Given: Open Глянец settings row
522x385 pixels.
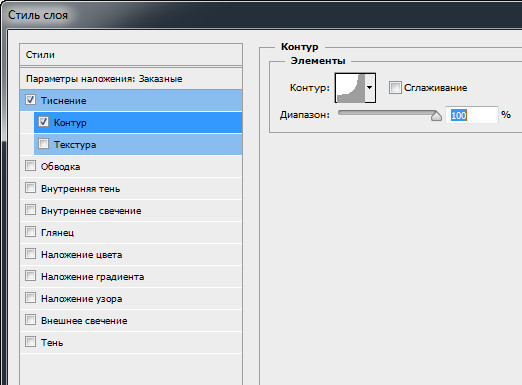Looking at the screenshot, I should 131,232.
